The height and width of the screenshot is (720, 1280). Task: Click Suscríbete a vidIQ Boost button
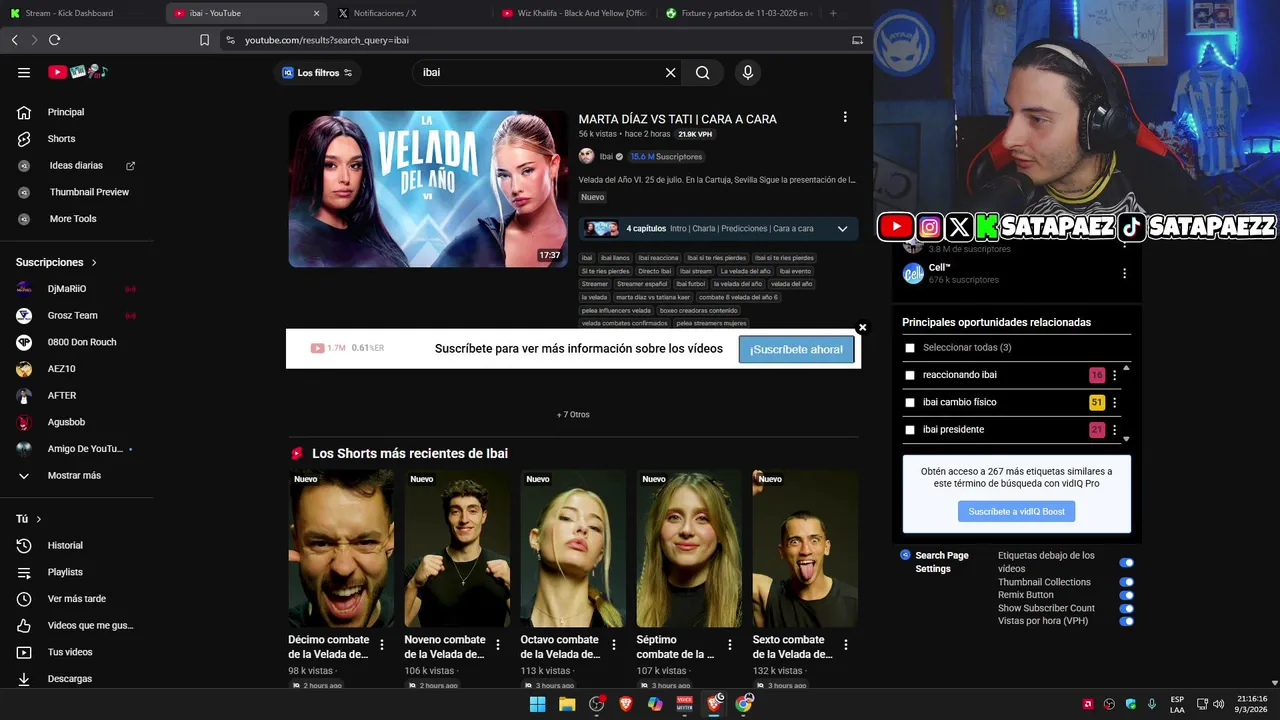[1016, 511]
